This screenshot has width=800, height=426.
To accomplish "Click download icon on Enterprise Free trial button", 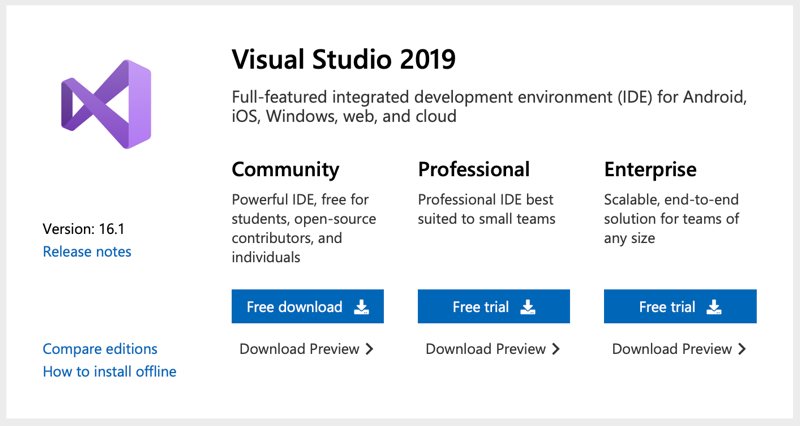I will click(714, 307).
